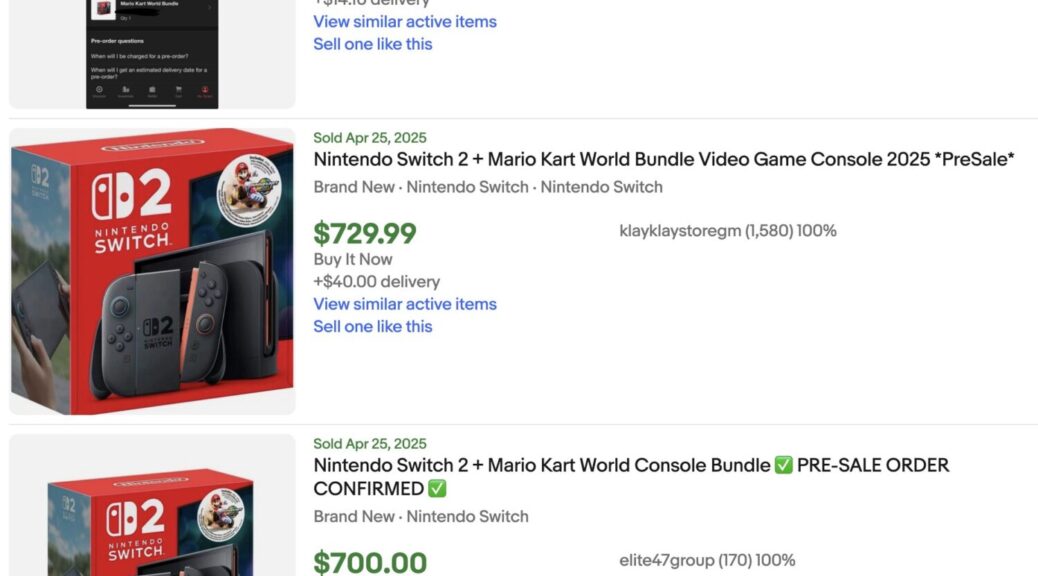Click "Sold Apr 25, 2025" above the ORDER CONFIRMED listing
Viewport: 1038px width, 576px height.
pyautogui.click(x=370, y=444)
